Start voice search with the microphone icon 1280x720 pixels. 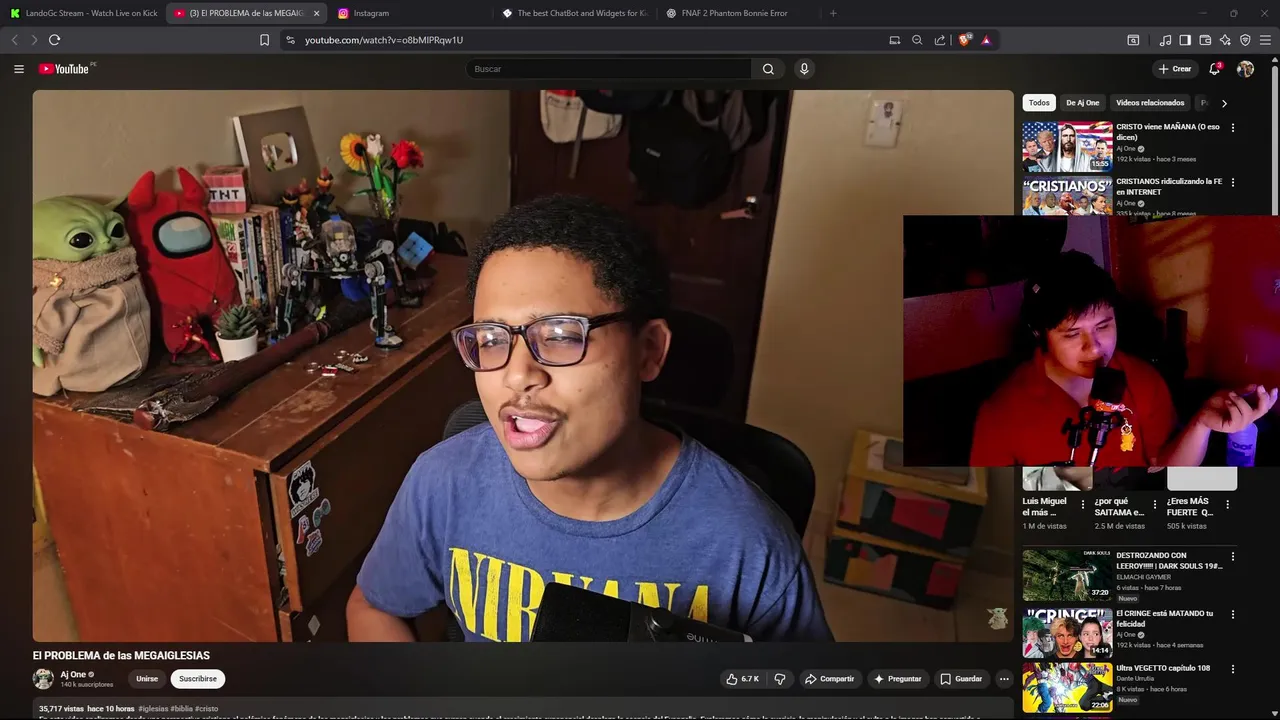[804, 69]
